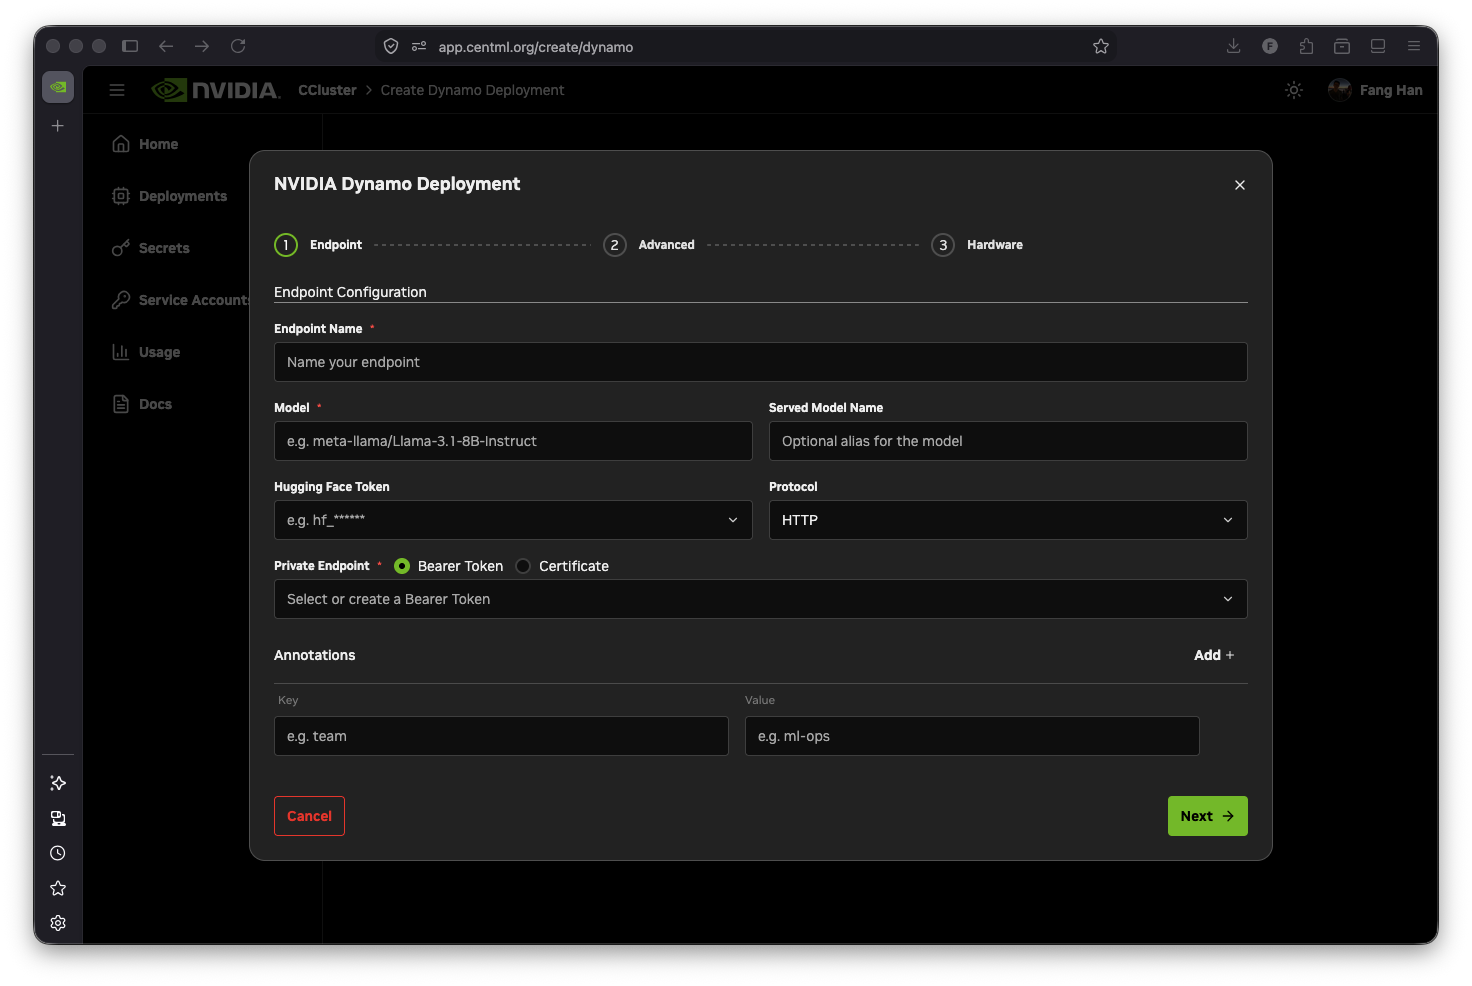The height and width of the screenshot is (986, 1472).
Task: Open settings gear in the browser sidebar
Action: 58,923
